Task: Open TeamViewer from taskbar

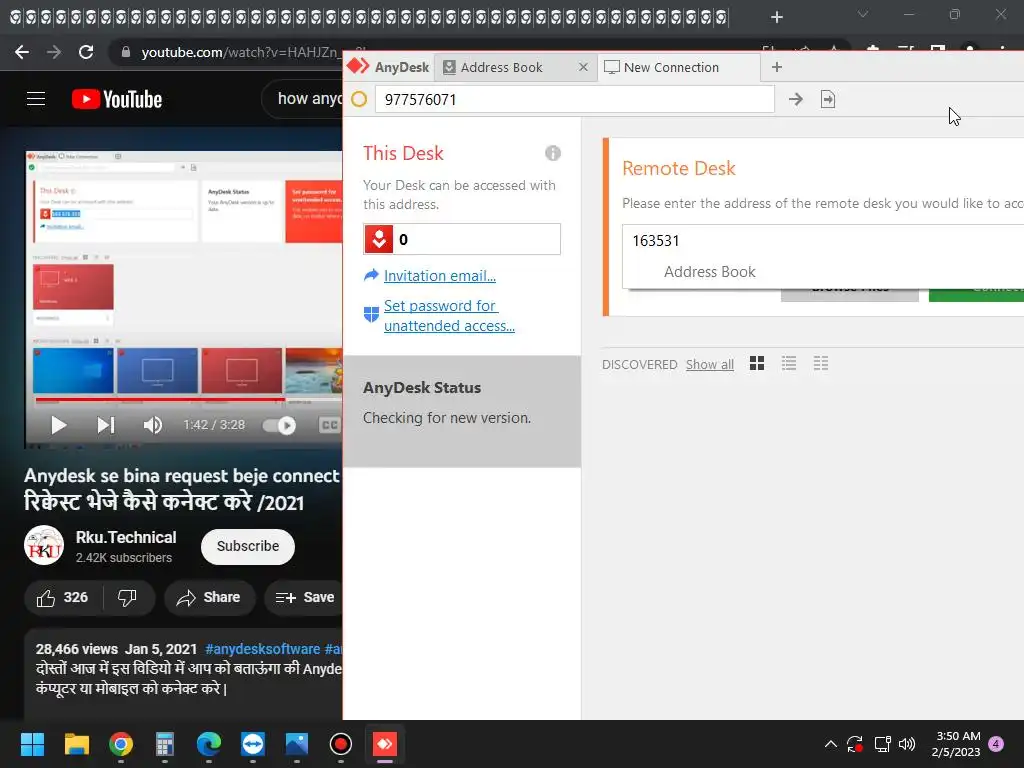Action: [253, 744]
